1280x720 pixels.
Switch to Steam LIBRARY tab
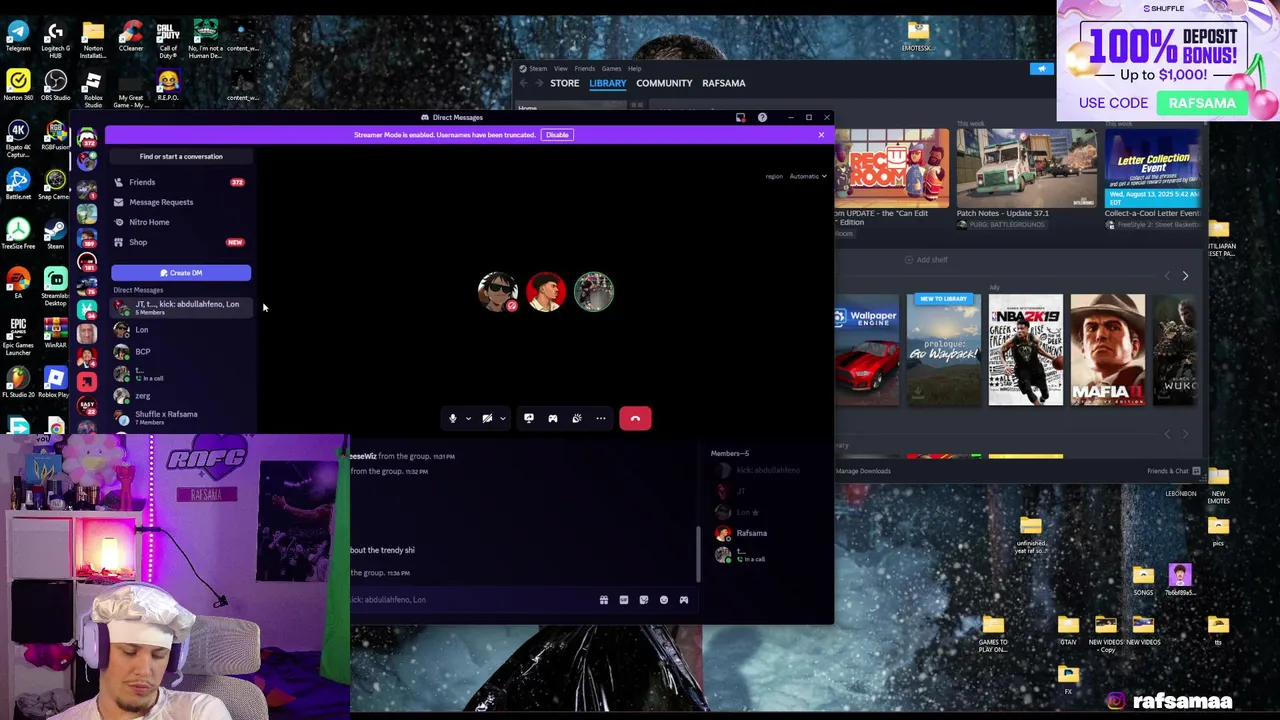coord(607,83)
